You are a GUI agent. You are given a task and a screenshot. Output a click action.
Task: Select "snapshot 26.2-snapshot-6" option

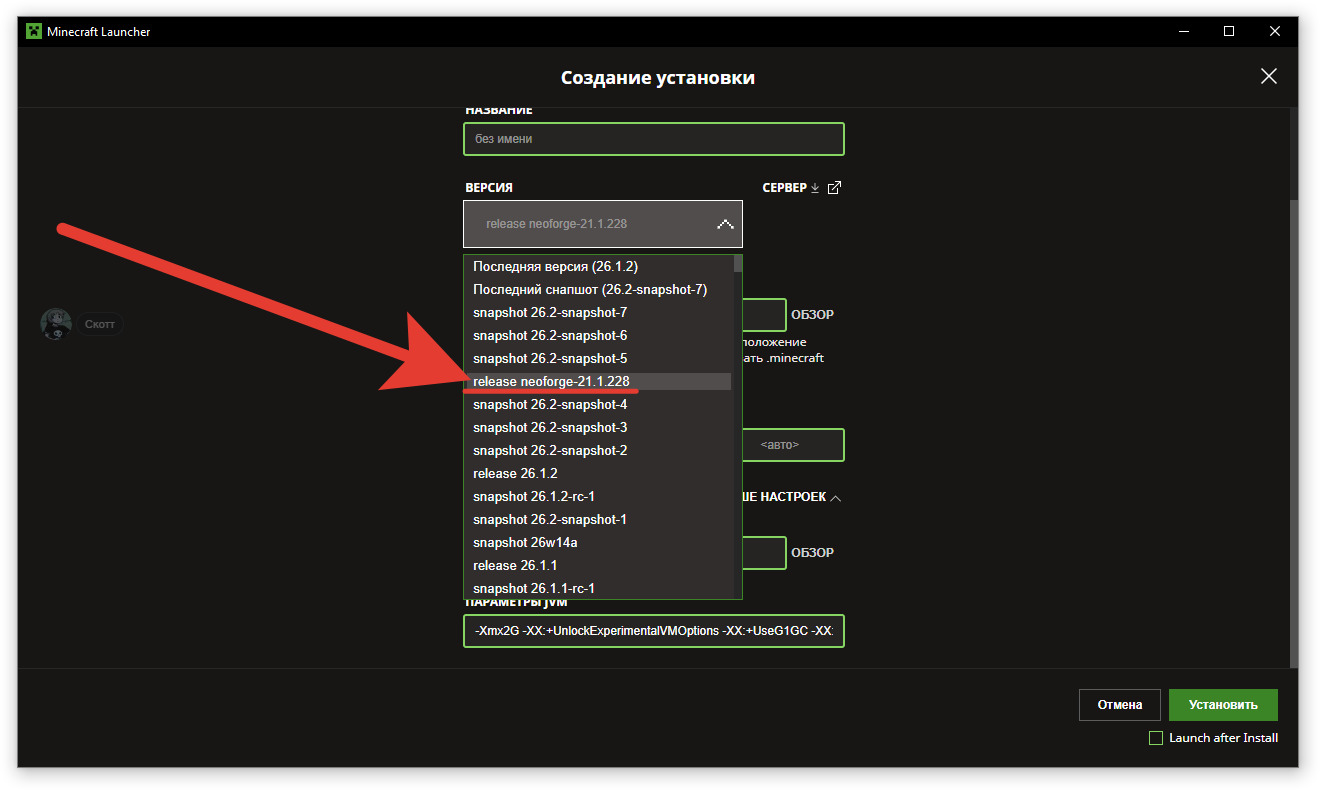[598, 336]
